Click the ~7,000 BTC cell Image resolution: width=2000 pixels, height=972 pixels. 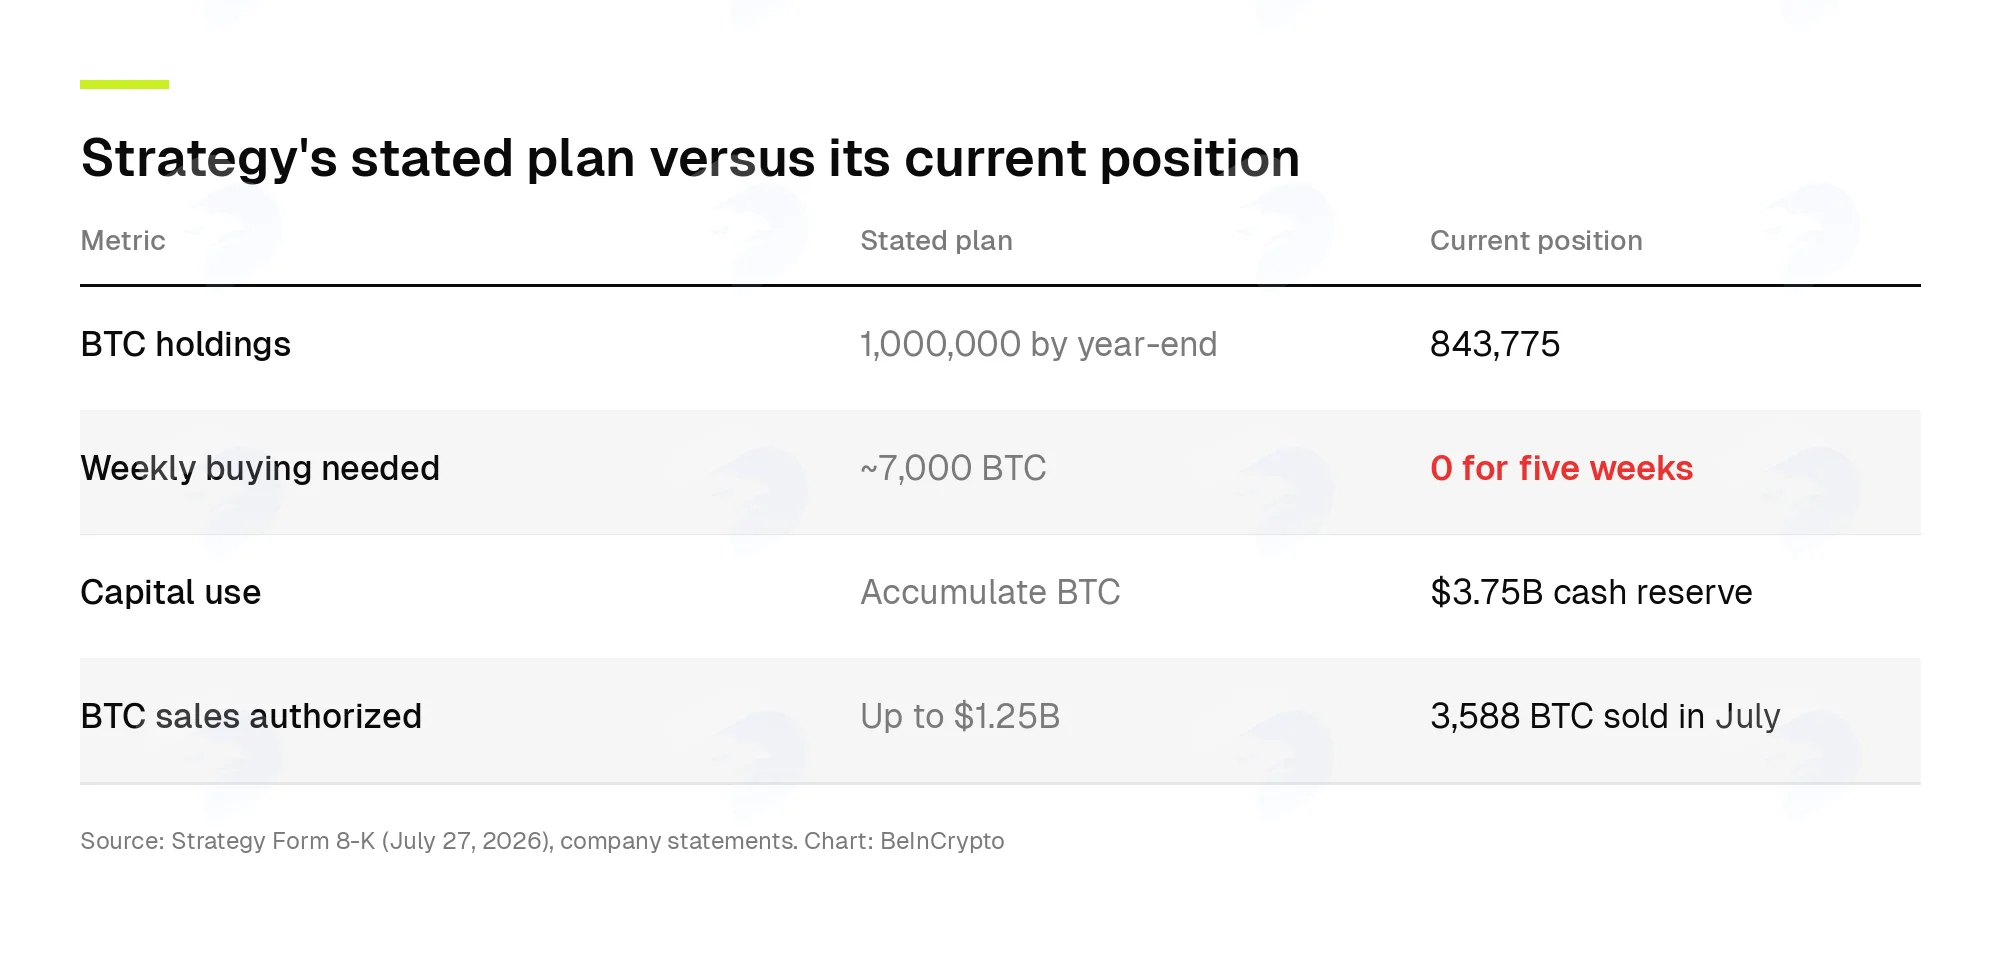click(953, 469)
